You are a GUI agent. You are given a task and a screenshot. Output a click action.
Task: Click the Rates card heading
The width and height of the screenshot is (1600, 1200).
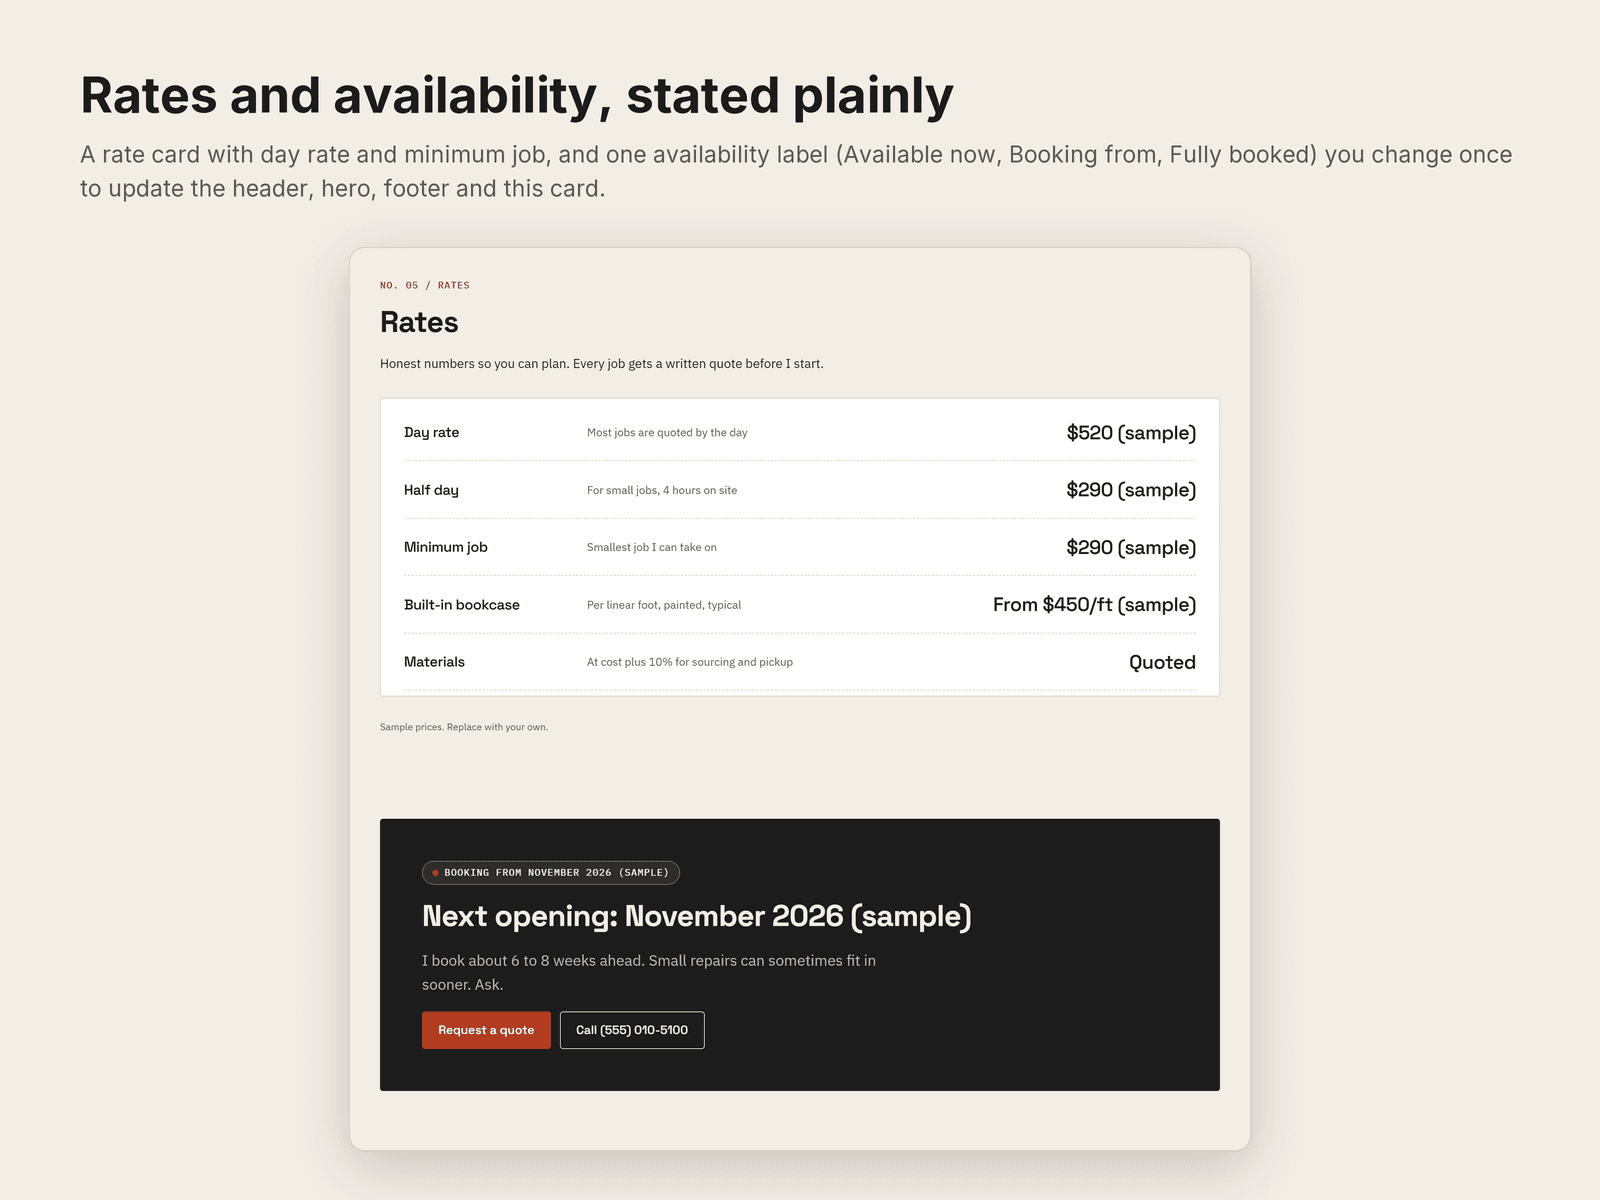point(419,322)
